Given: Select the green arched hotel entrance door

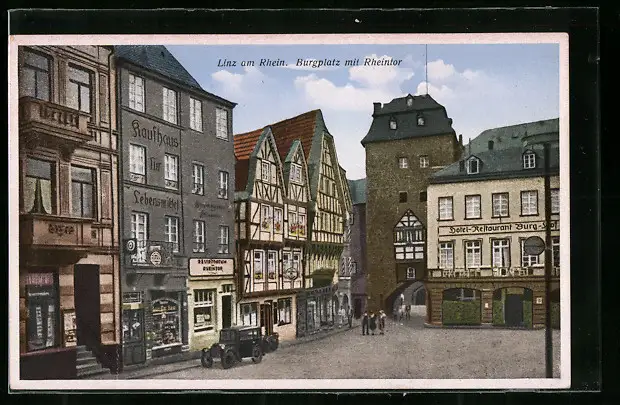Looking at the screenshot, I should point(513,308).
